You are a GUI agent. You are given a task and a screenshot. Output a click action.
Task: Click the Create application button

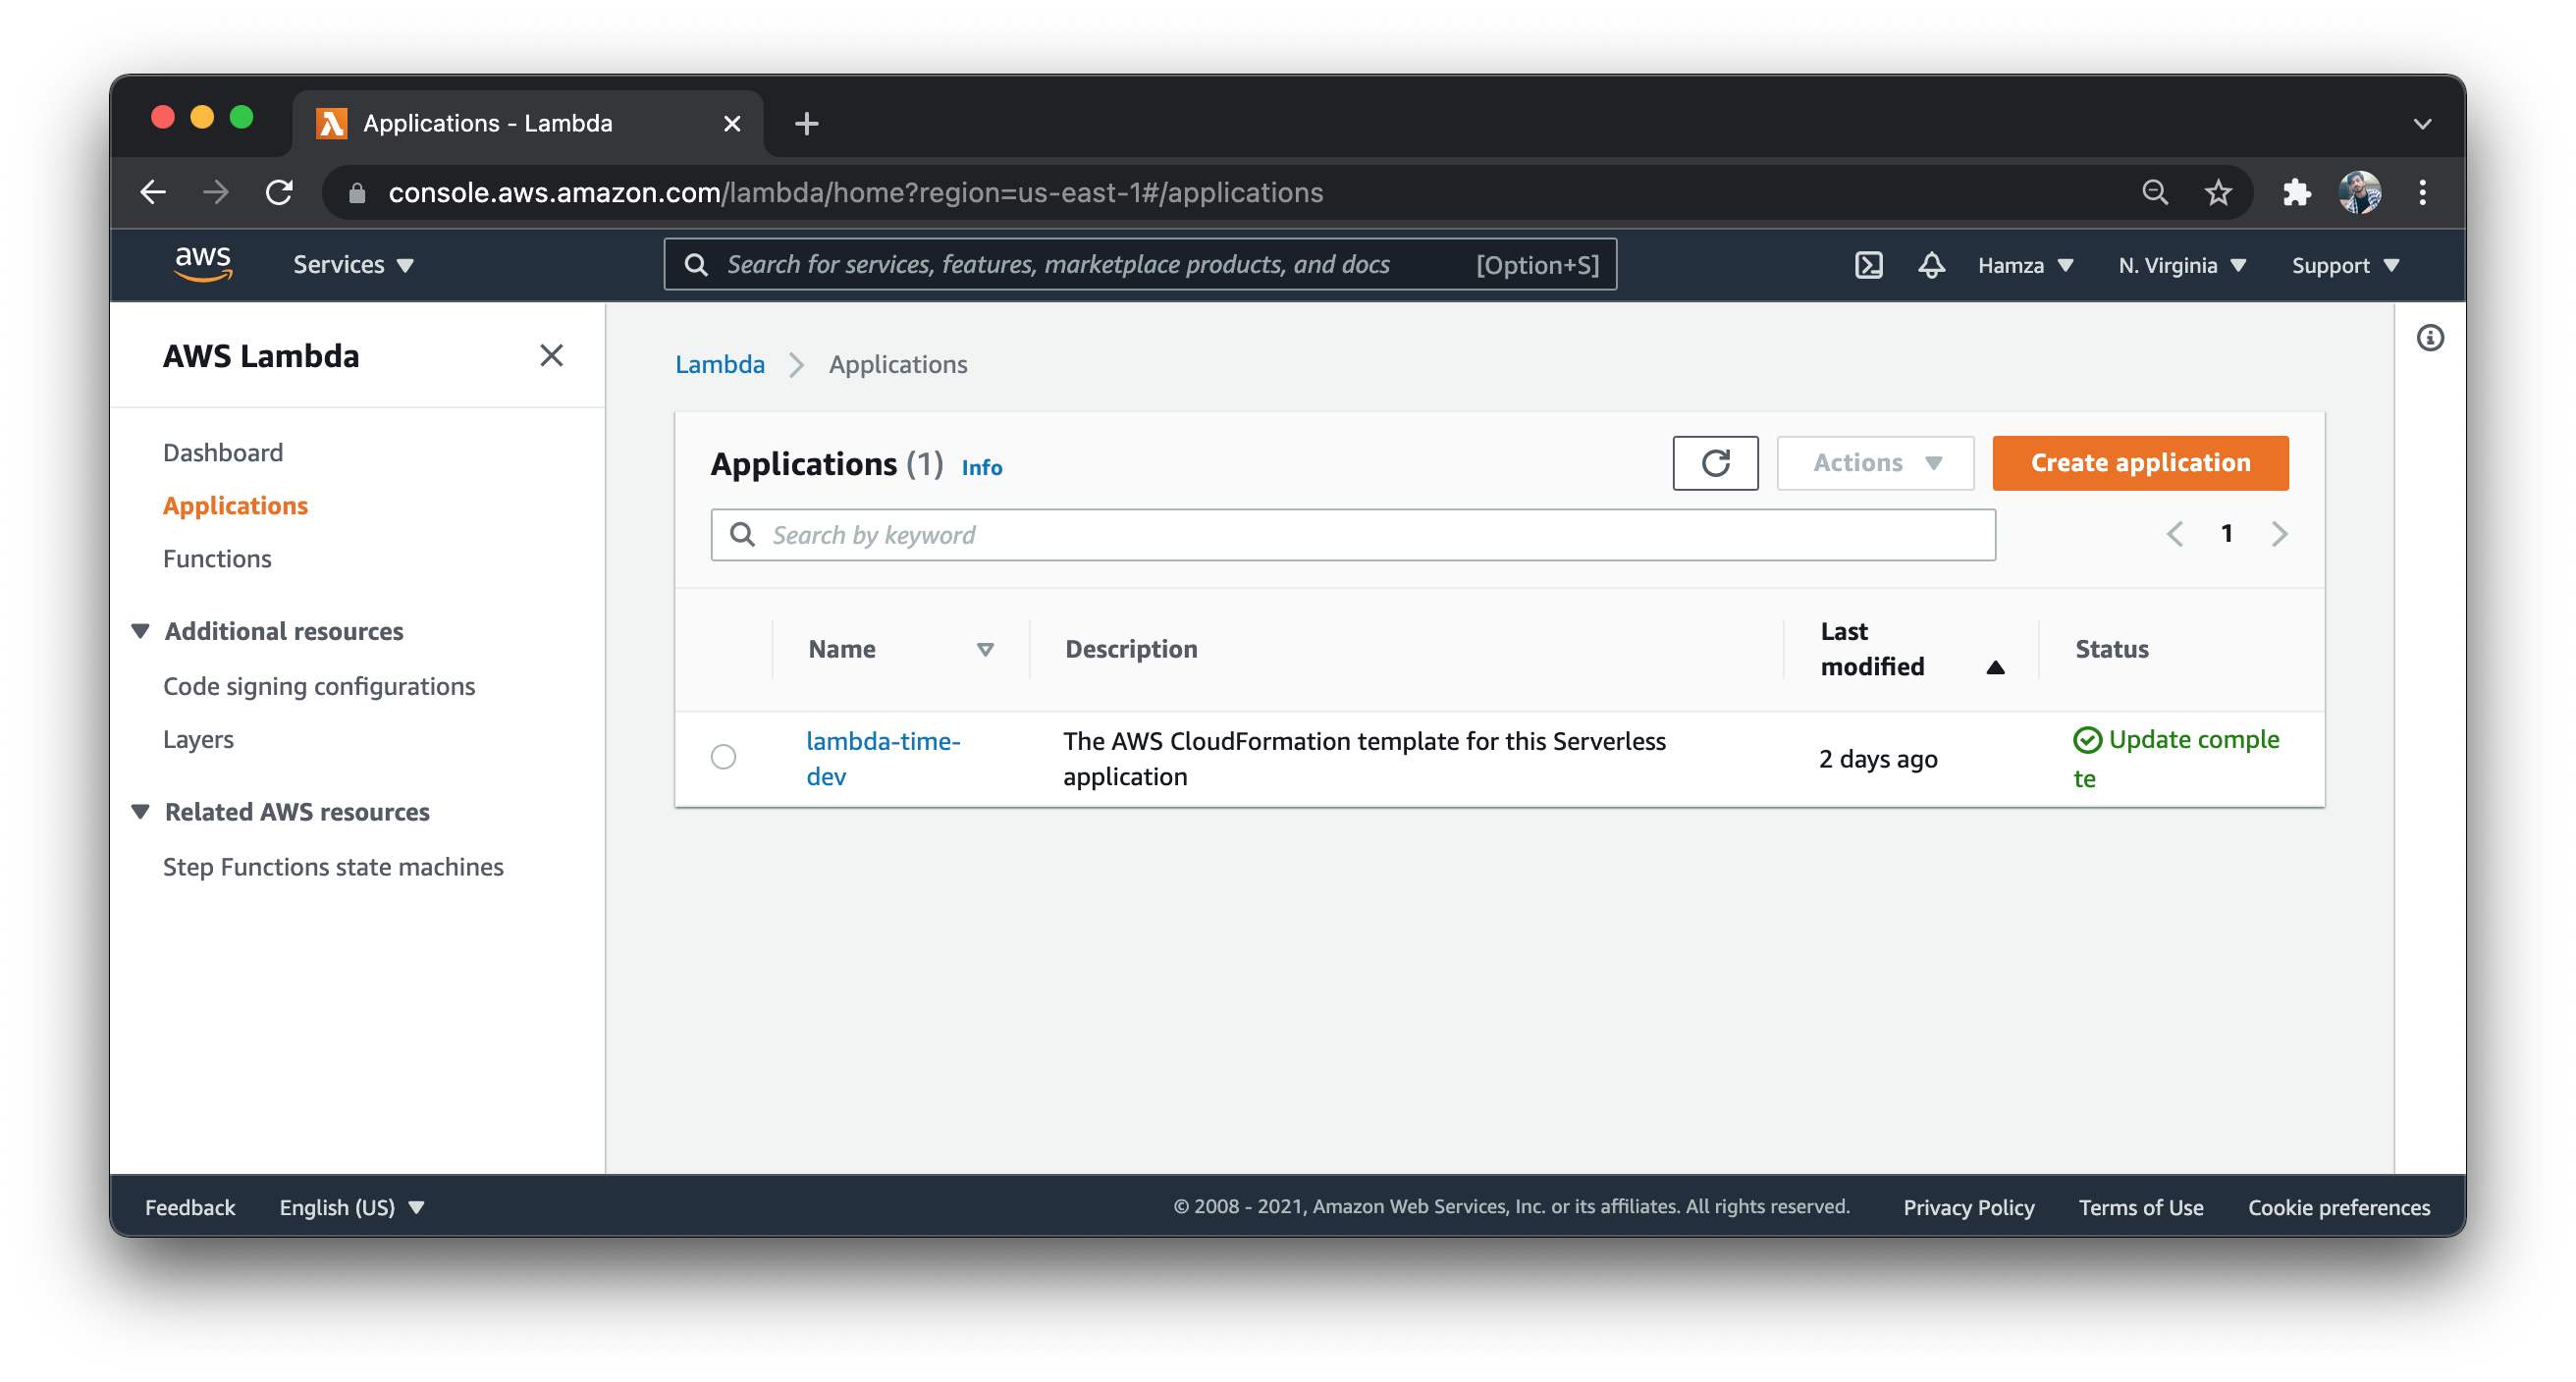(2139, 463)
